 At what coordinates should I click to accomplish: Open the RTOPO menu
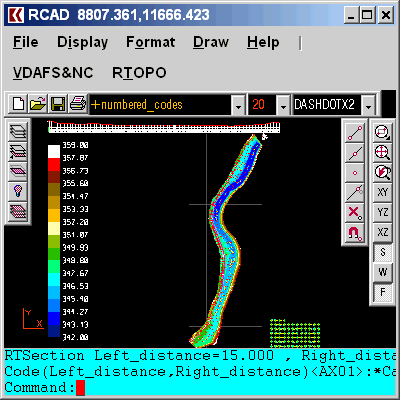coord(139,73)
